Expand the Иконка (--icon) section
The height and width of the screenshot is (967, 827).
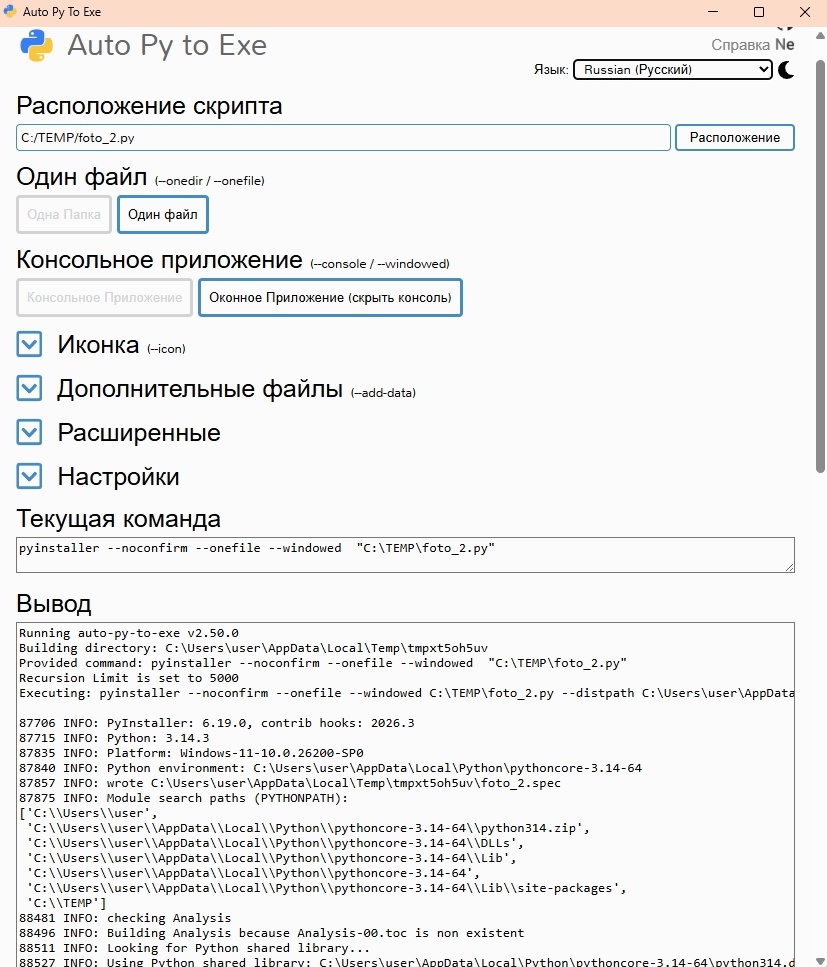(x=28, y=344)
